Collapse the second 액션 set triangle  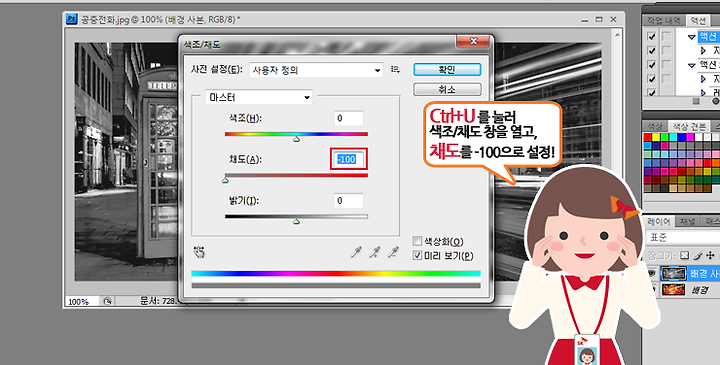click(x=692, y=66)
